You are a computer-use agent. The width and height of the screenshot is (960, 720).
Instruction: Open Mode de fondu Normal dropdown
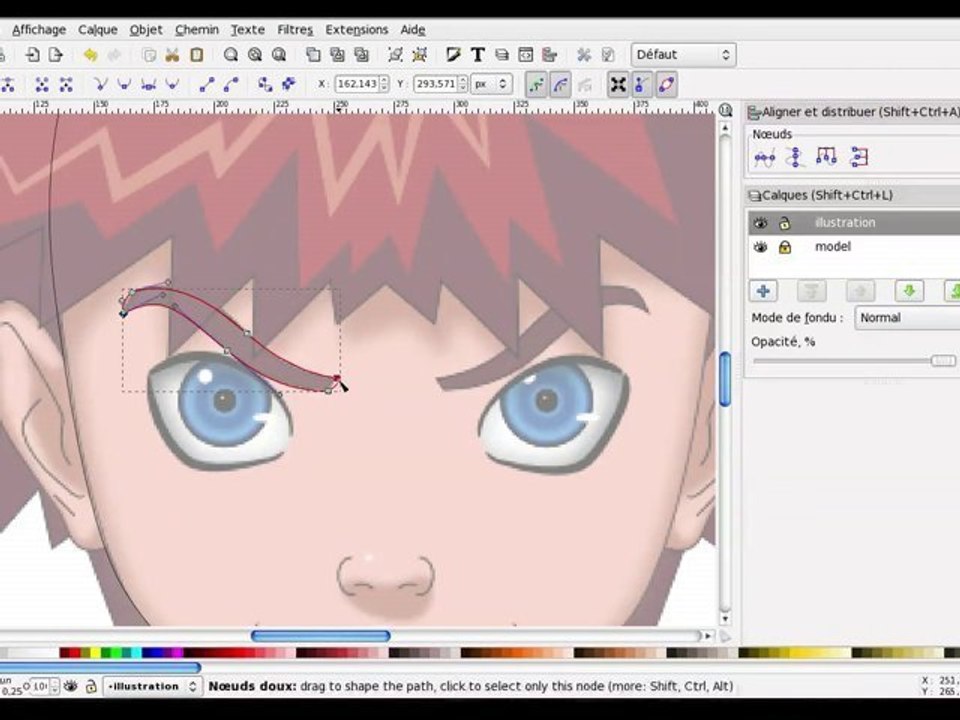tap(907, 318)
